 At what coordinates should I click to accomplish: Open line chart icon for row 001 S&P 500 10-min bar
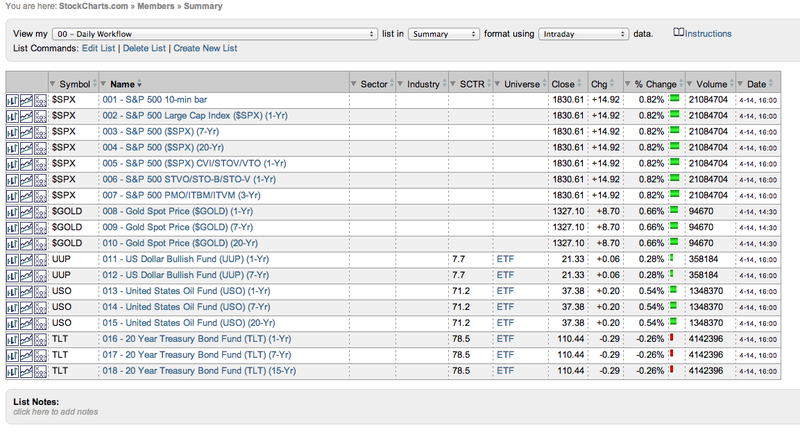tap(26, 100)
